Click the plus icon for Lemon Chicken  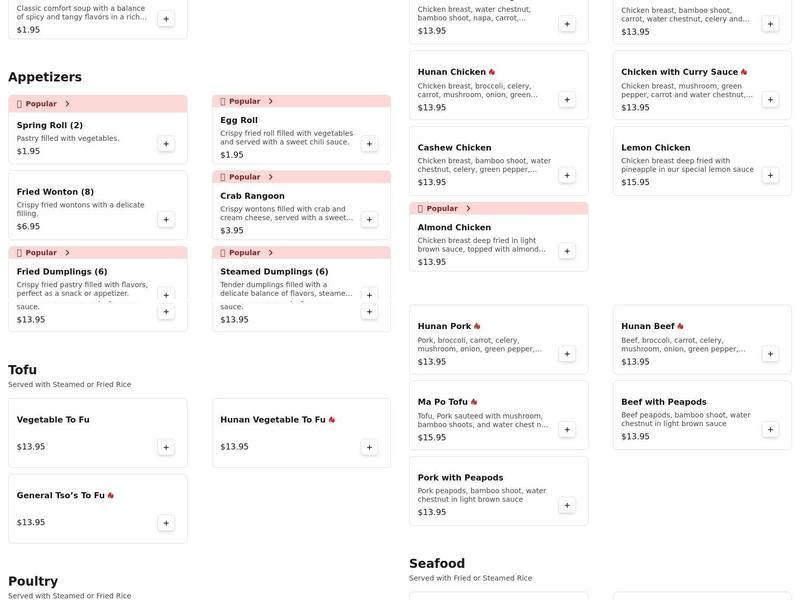click(768, 173)
